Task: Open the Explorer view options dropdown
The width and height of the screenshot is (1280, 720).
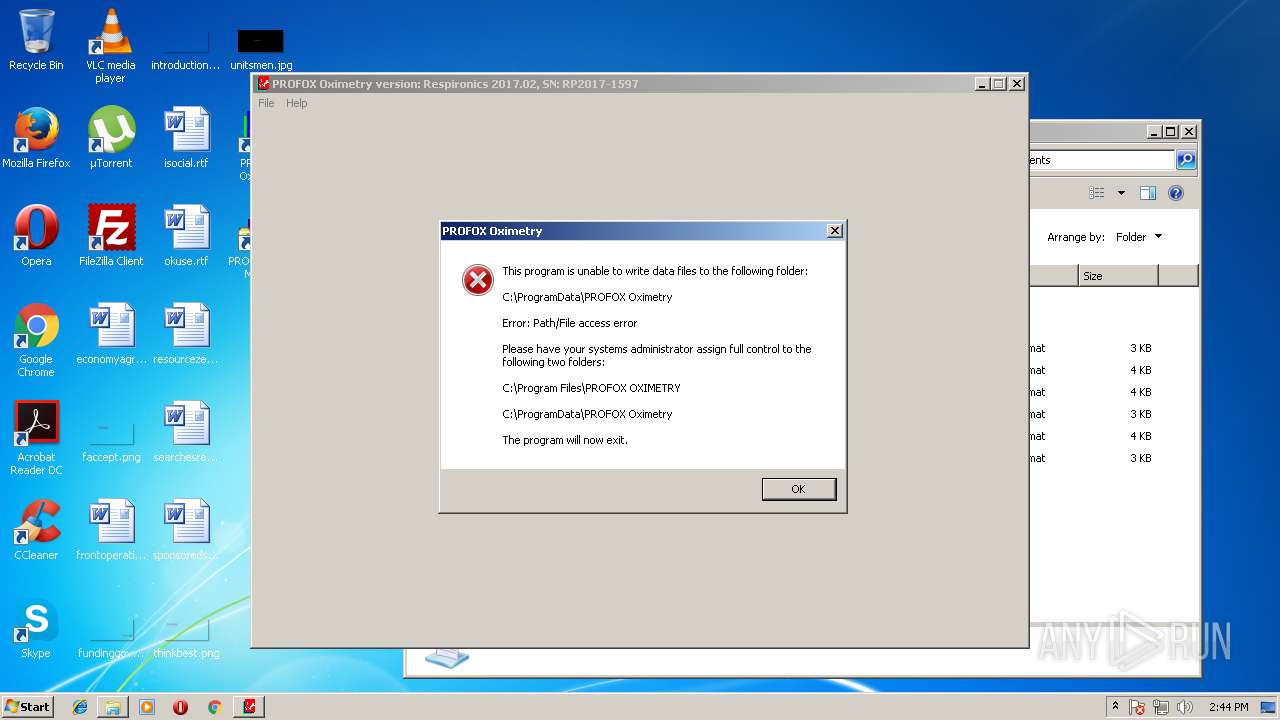Action: 1121,193
